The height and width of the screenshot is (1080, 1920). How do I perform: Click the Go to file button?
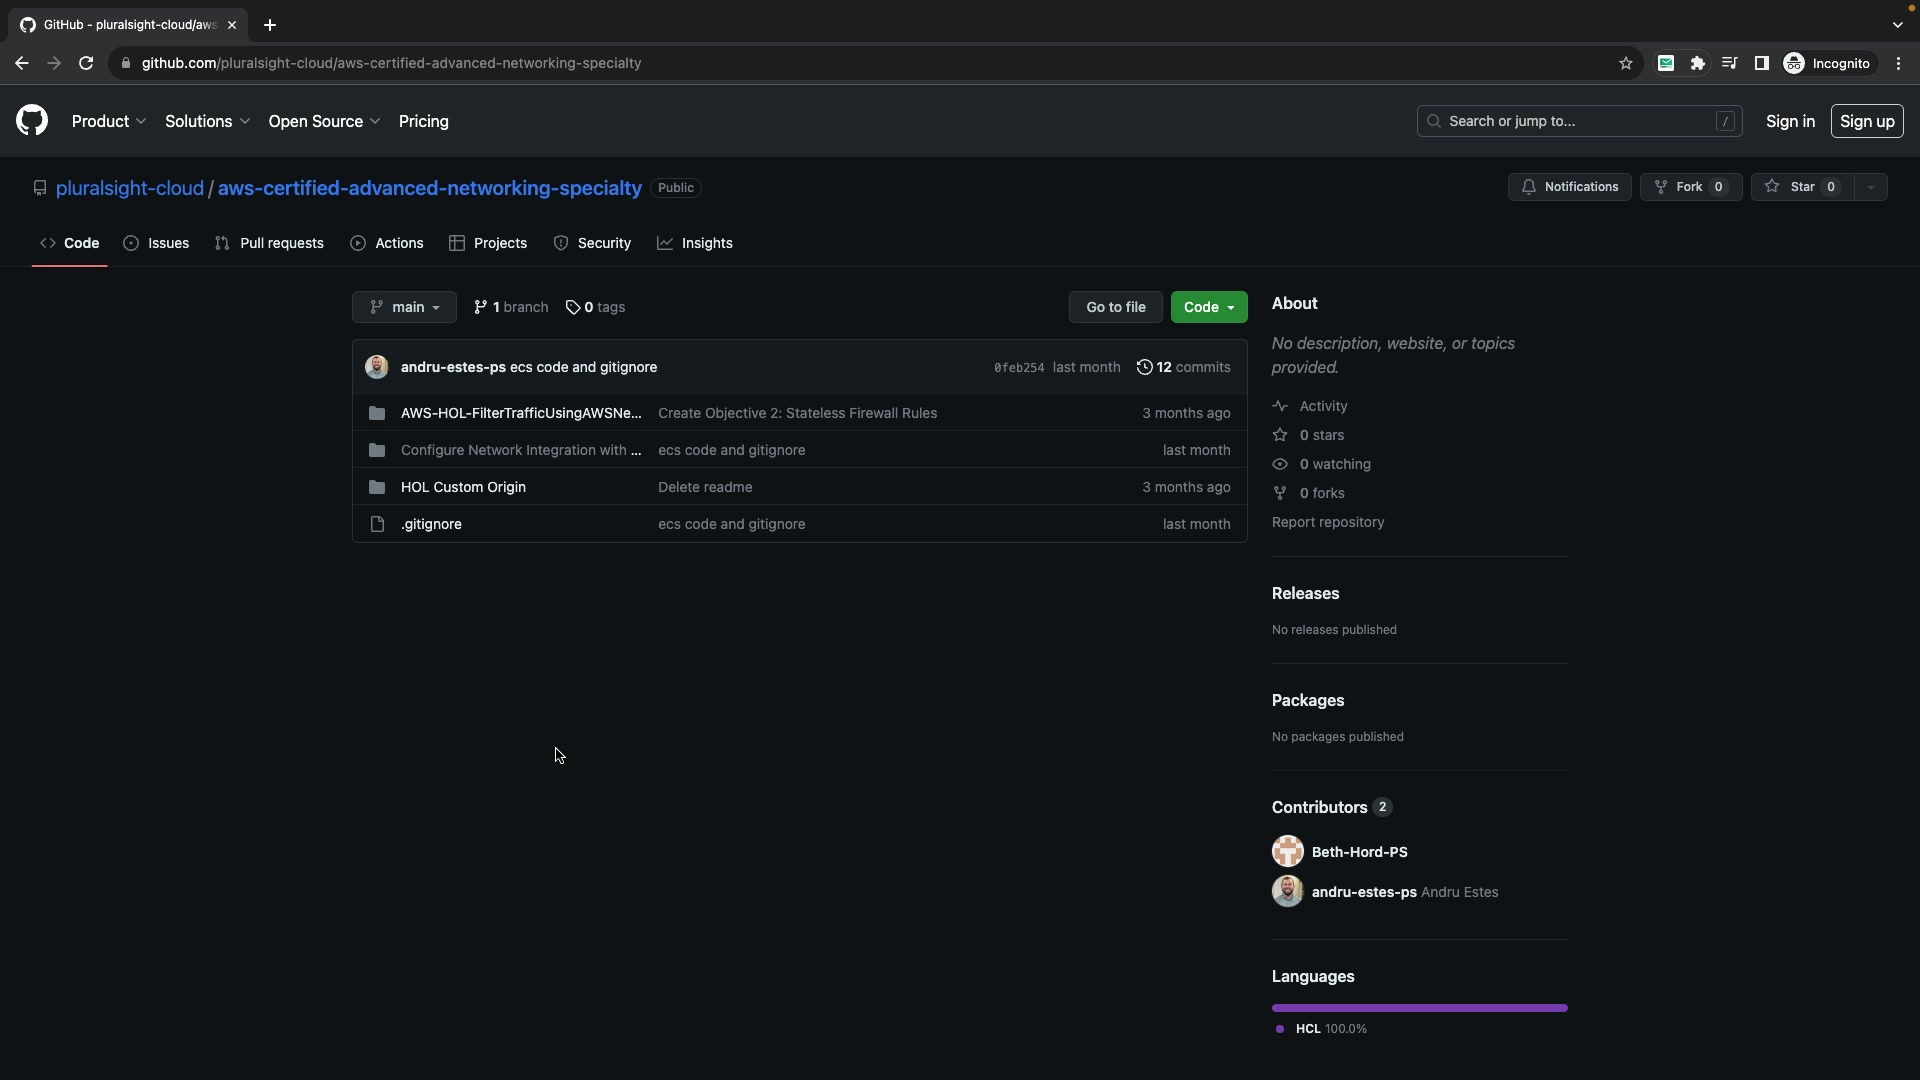1115,307
